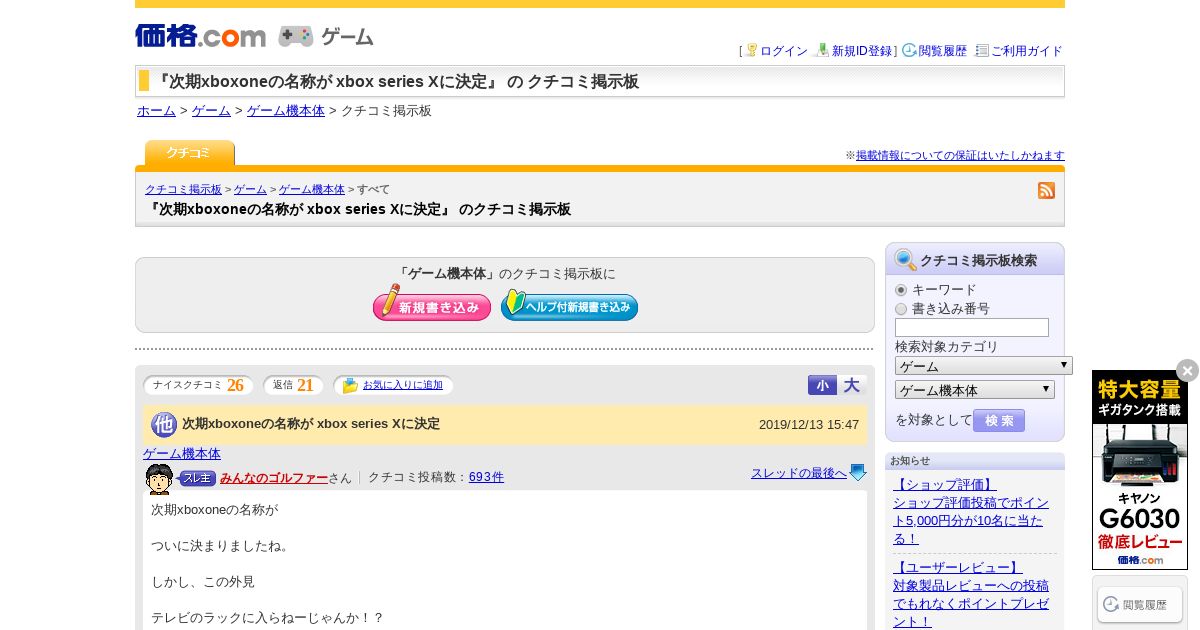Click post line テレビのラックに入らねーじゃんか！？

[268, 618]
